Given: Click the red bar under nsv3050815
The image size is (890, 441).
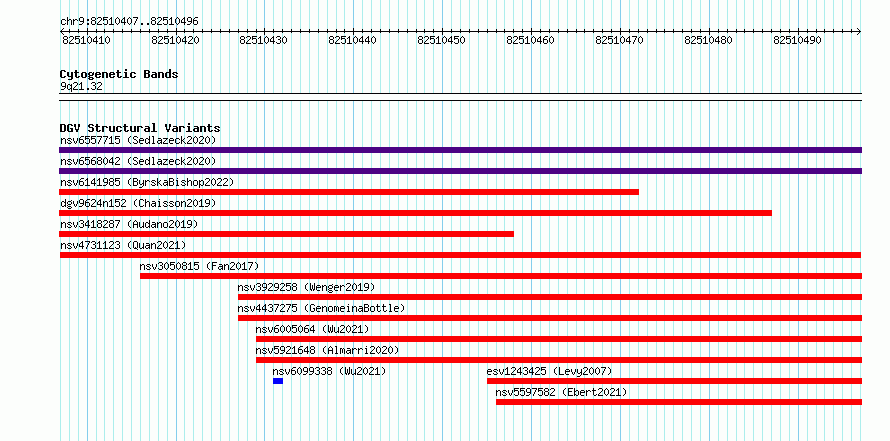Looking at the screenshot, I should point(501,276).
